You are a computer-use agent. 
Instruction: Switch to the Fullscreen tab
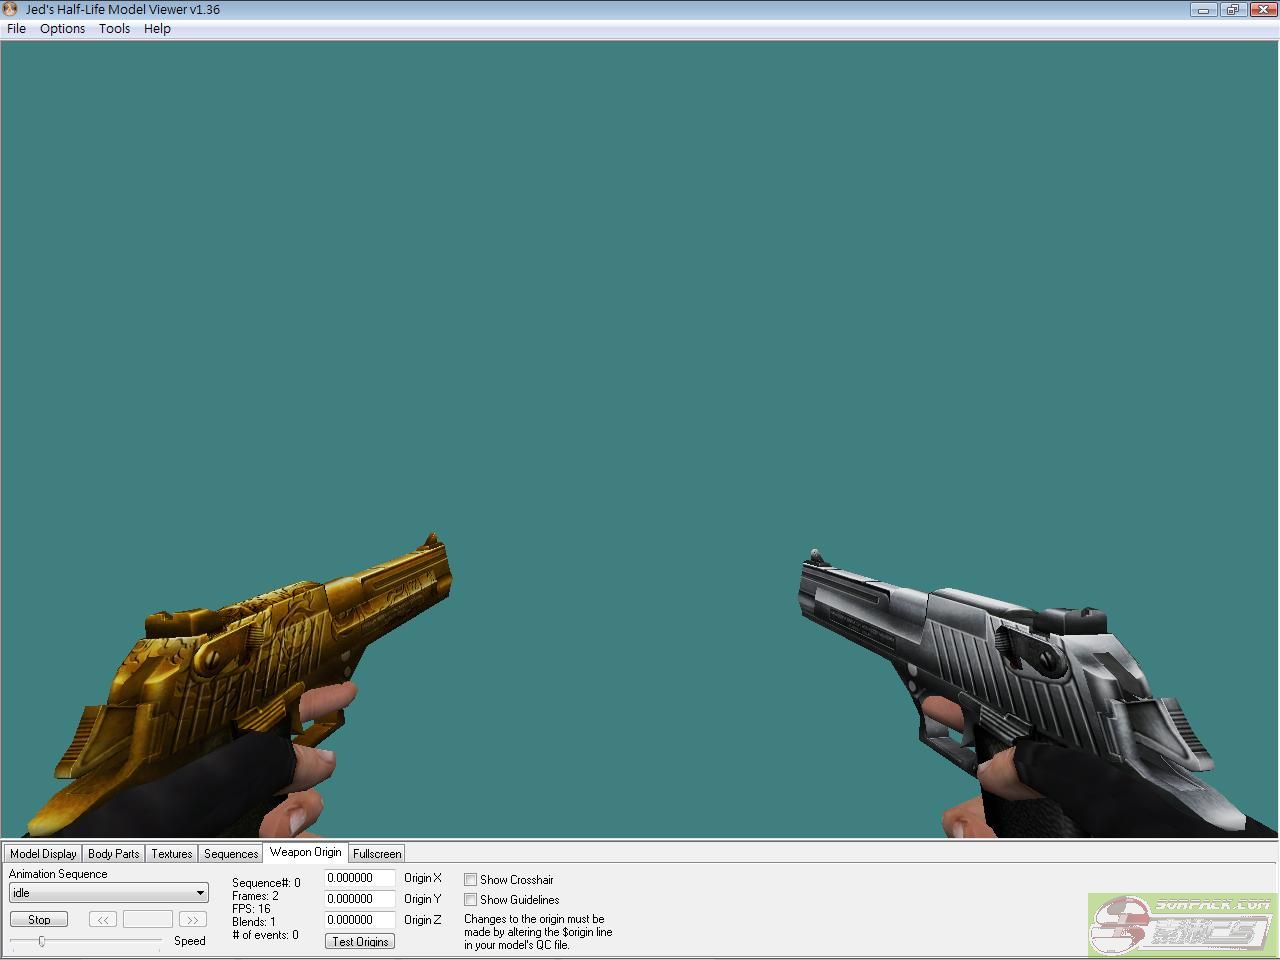click(377, 853)
